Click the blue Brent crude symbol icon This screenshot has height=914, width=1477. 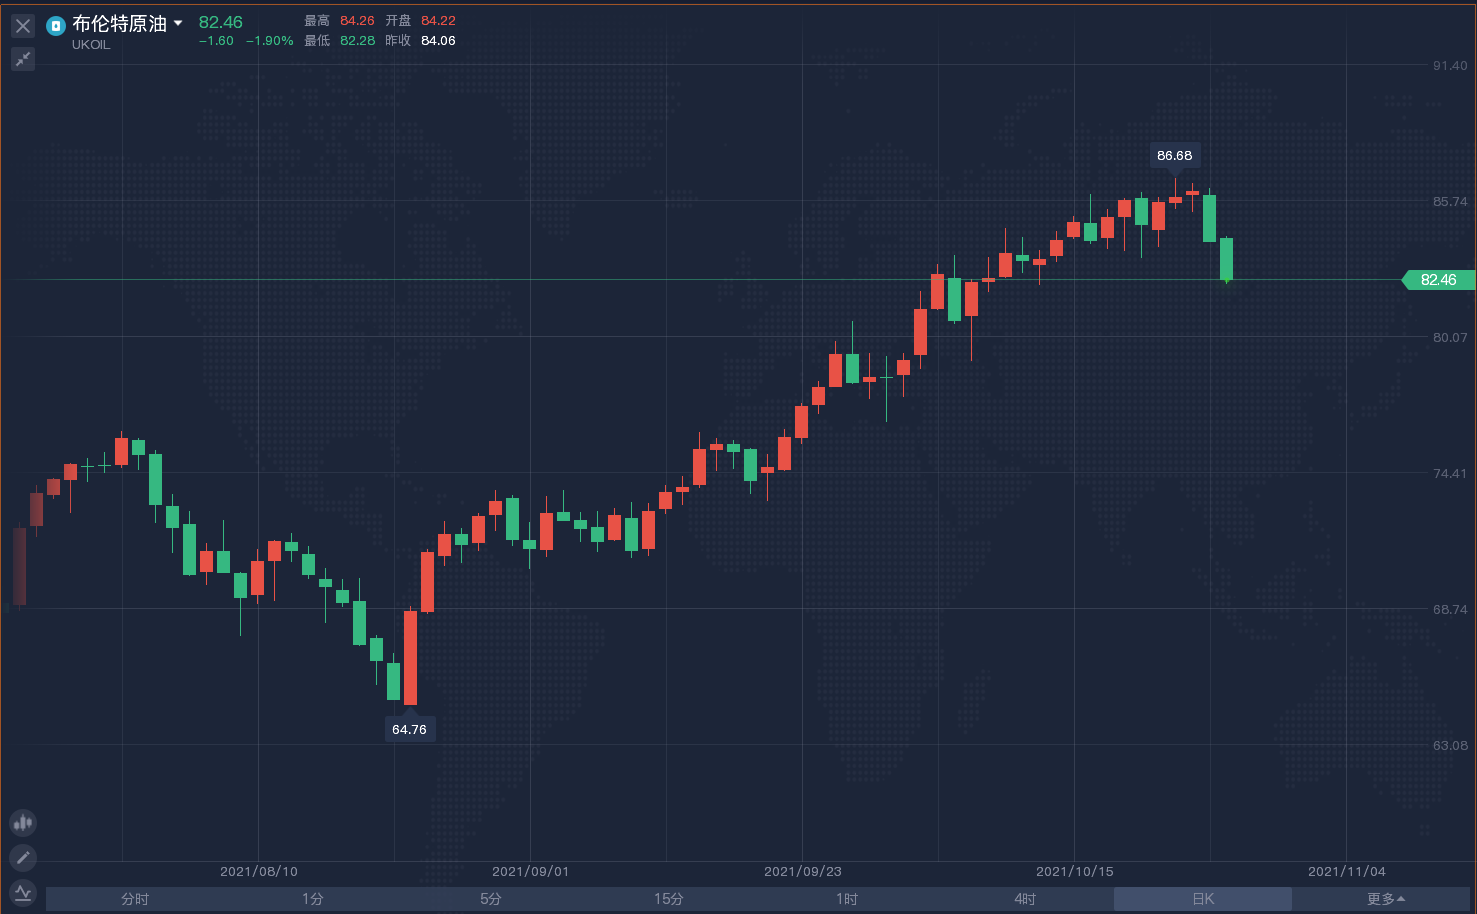[x=56, y=25]
